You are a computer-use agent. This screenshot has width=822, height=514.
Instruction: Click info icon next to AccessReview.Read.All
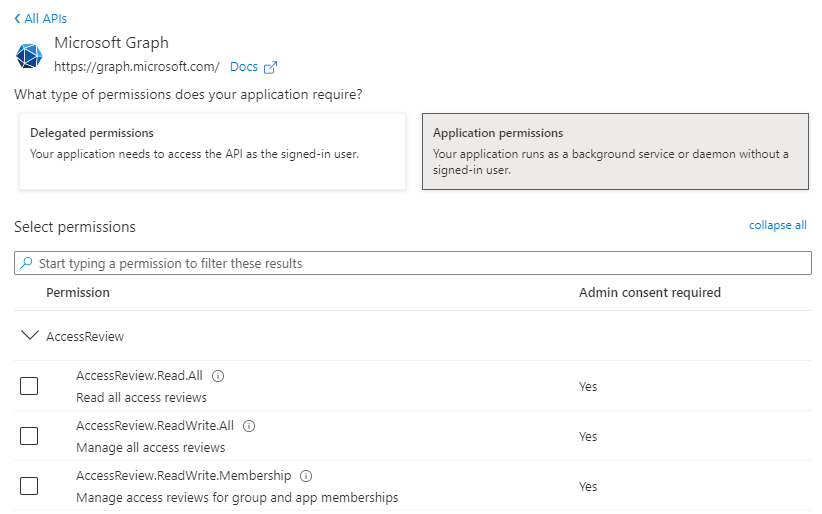pos(218,376)
